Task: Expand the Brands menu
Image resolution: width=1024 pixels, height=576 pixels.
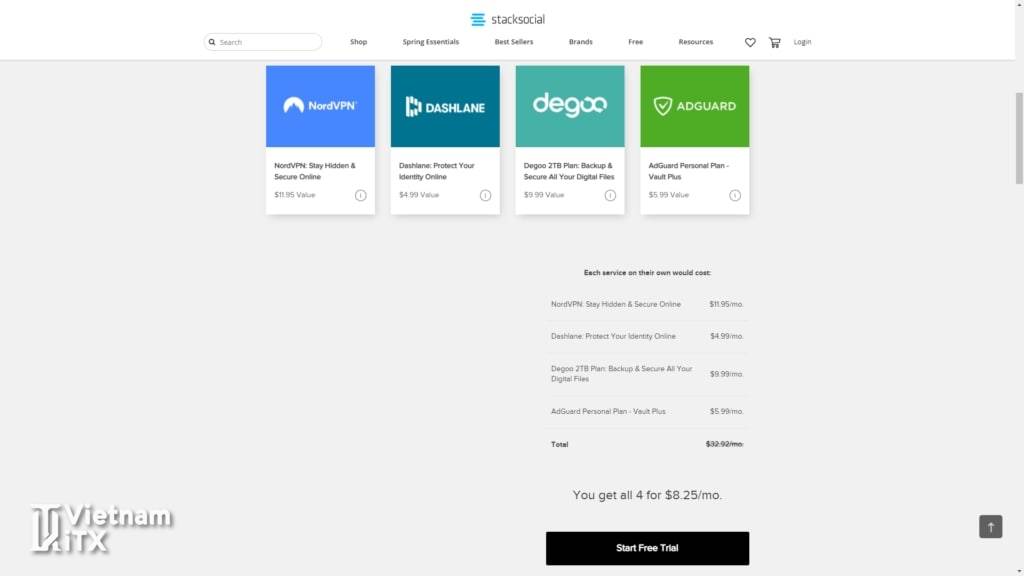Action: click(x=581, y=42)
